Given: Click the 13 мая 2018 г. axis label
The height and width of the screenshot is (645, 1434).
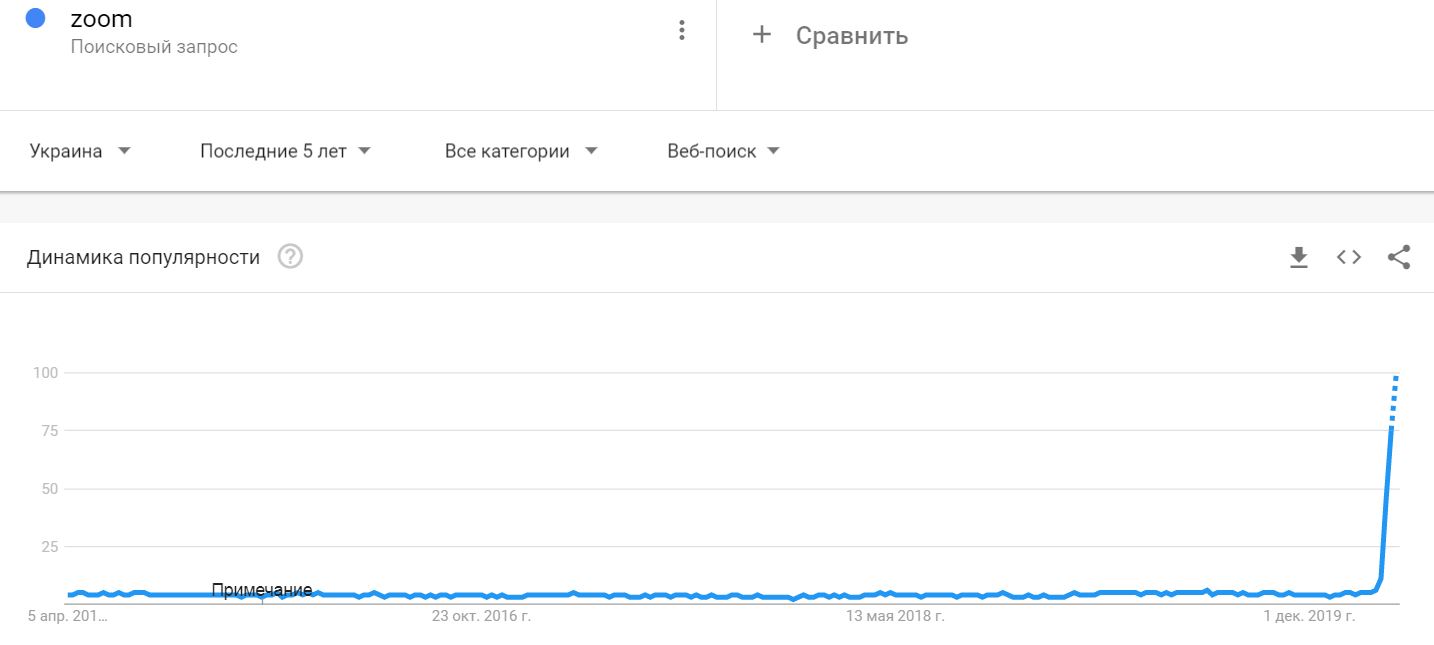Looking at the screenshot, I should [896, 617].
